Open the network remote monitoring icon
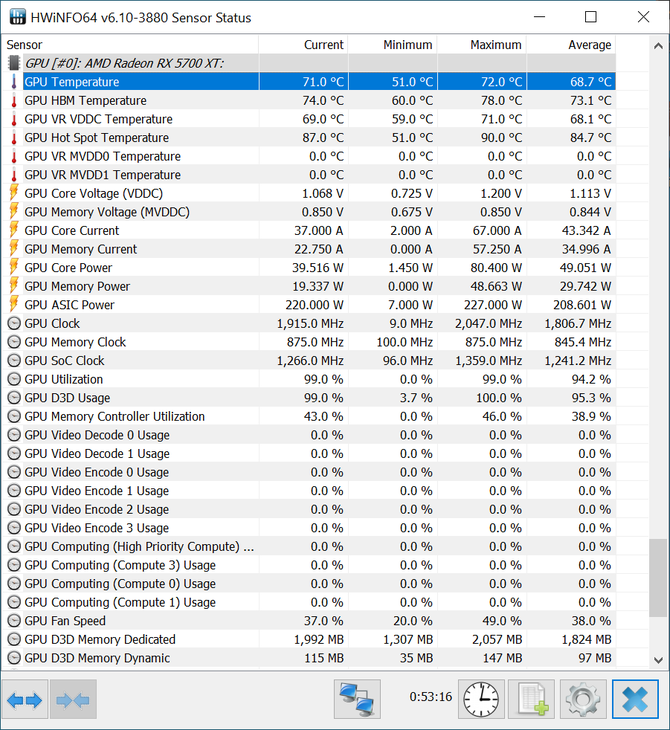This screenshot has height=730, width=670. click(357, 699)
